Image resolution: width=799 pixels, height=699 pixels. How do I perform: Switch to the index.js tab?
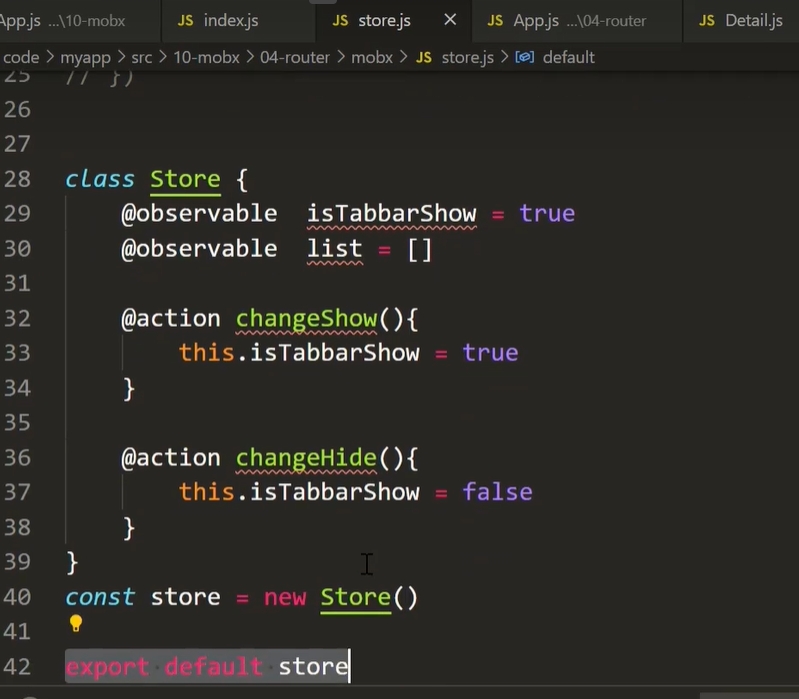coord(230,20)
